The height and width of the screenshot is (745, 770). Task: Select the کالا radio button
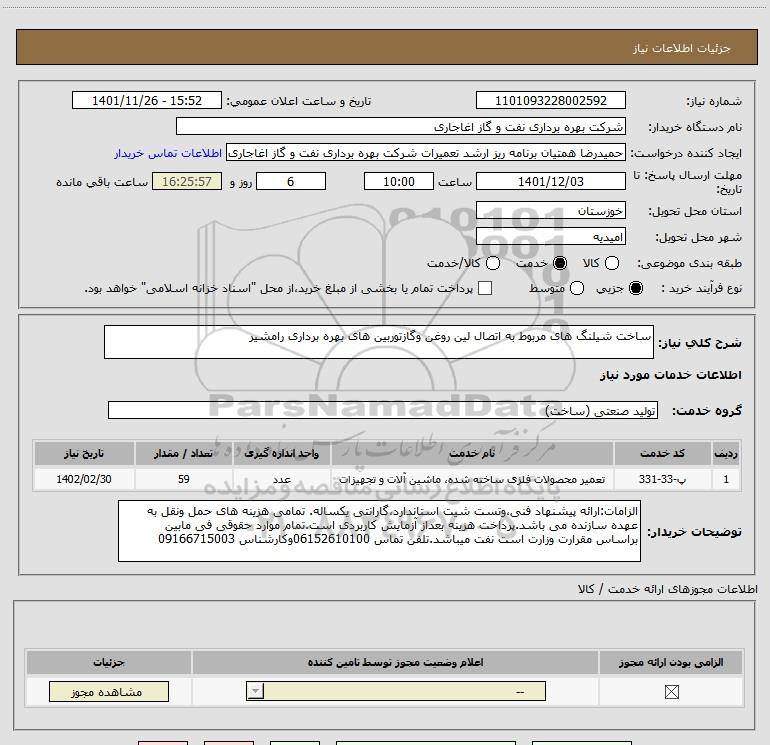coord(612,263)
